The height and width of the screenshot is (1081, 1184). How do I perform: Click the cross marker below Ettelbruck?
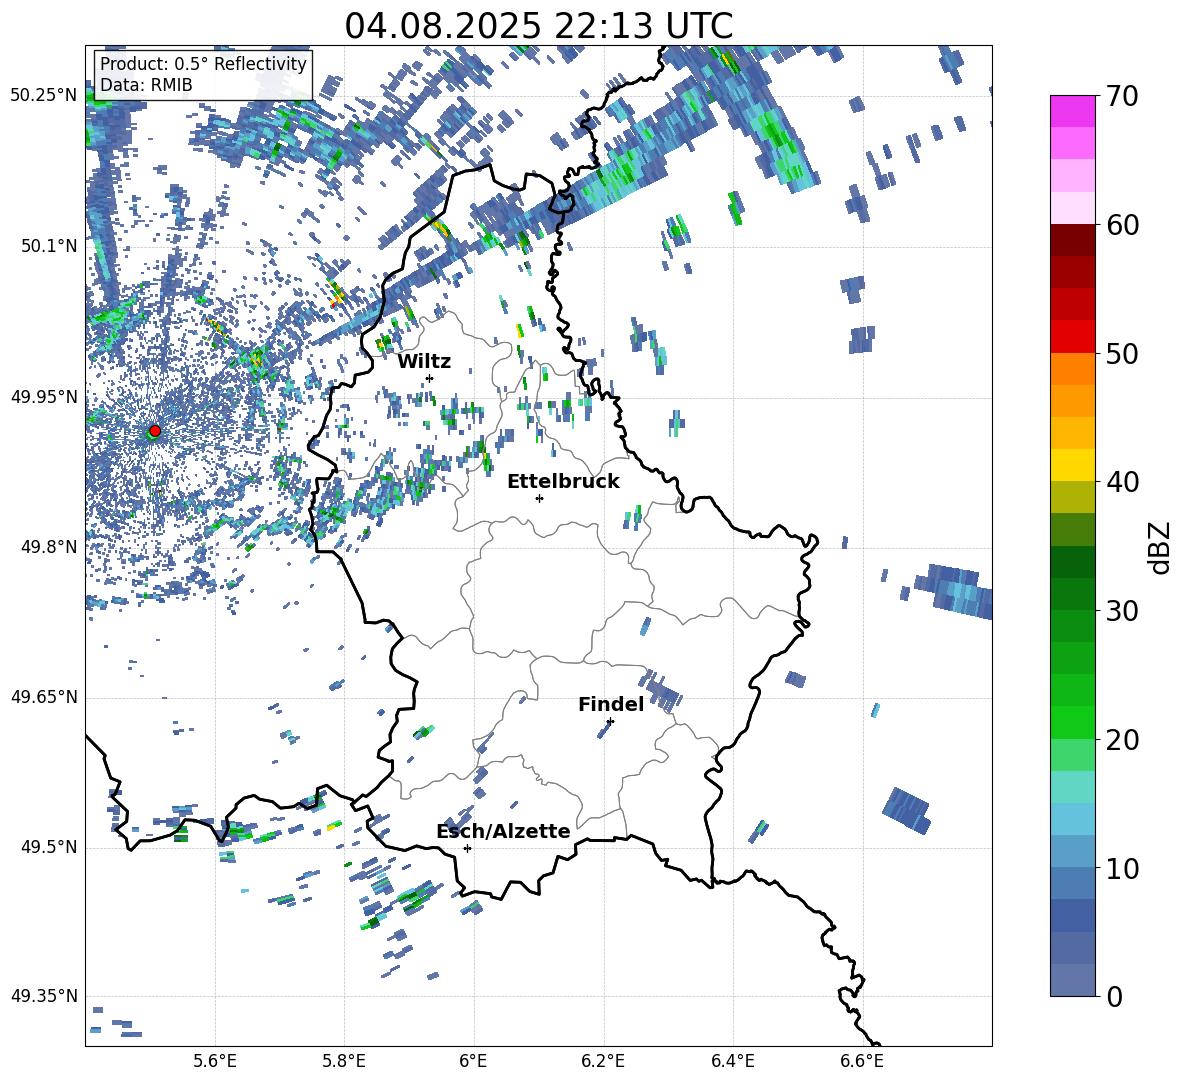pos(539,498)
